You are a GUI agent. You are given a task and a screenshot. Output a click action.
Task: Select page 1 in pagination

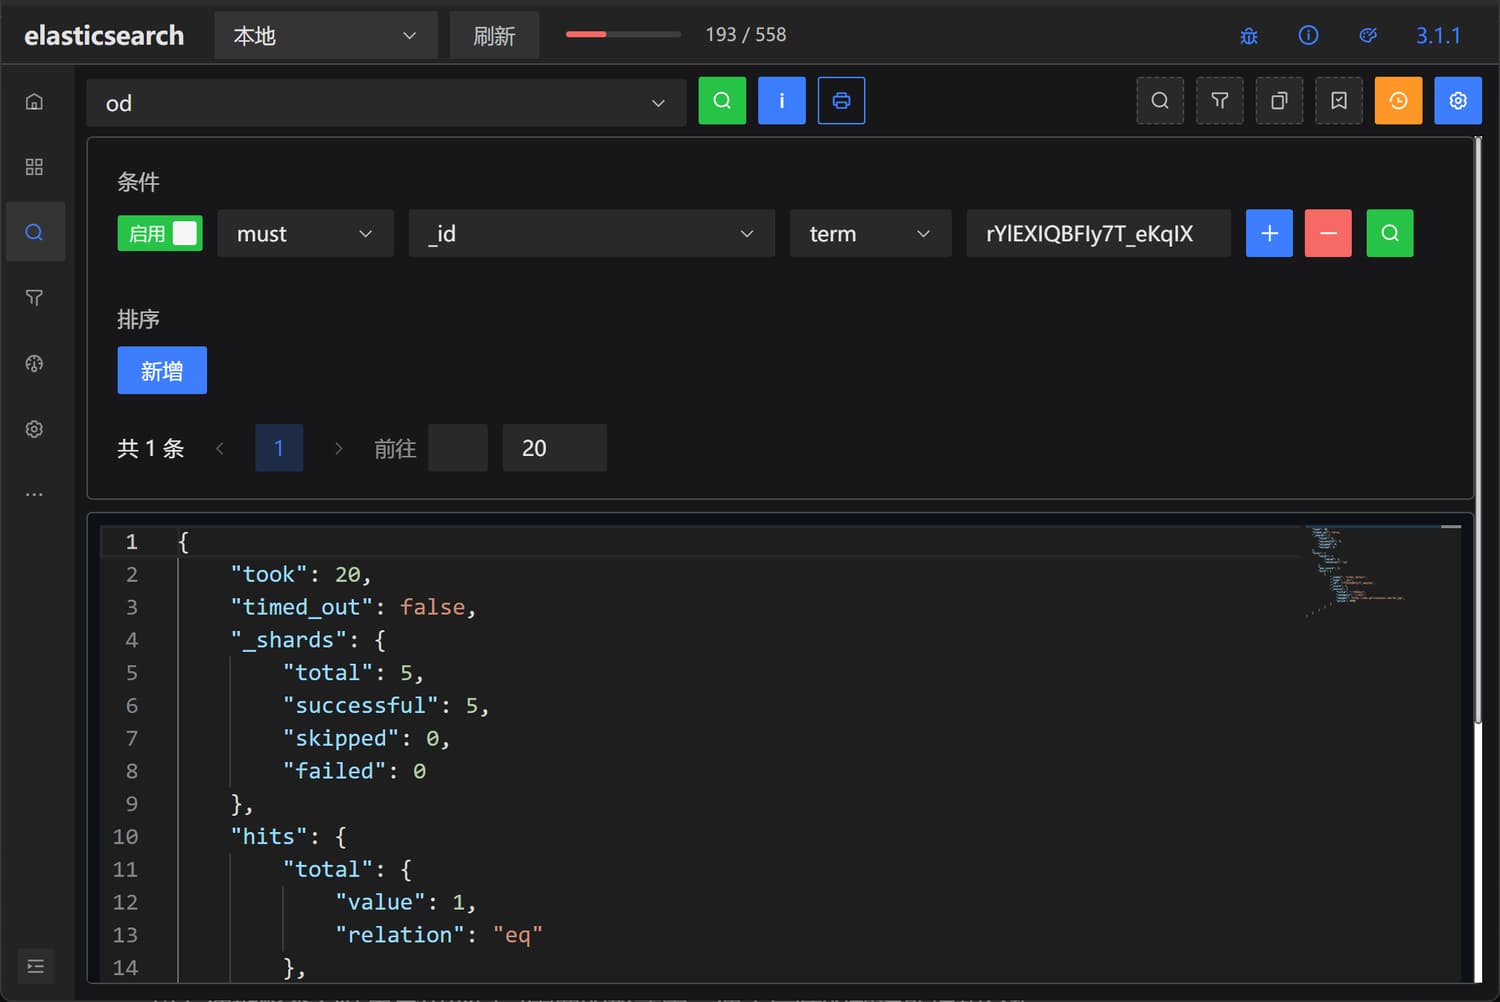(x=279, y=448)
